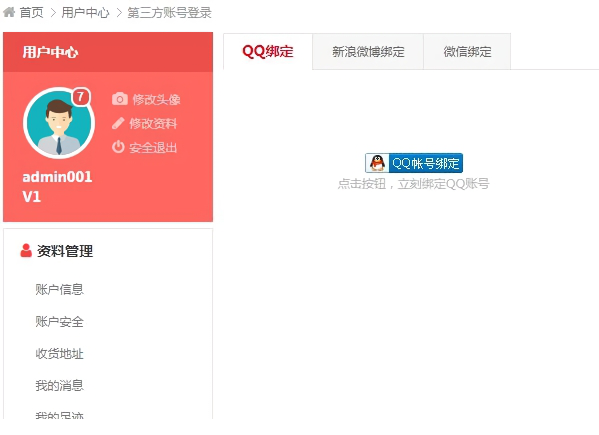Click the 资料管理 section heading
The width and height of the screenshot is (599, 435).
click(x=65, y=251)
